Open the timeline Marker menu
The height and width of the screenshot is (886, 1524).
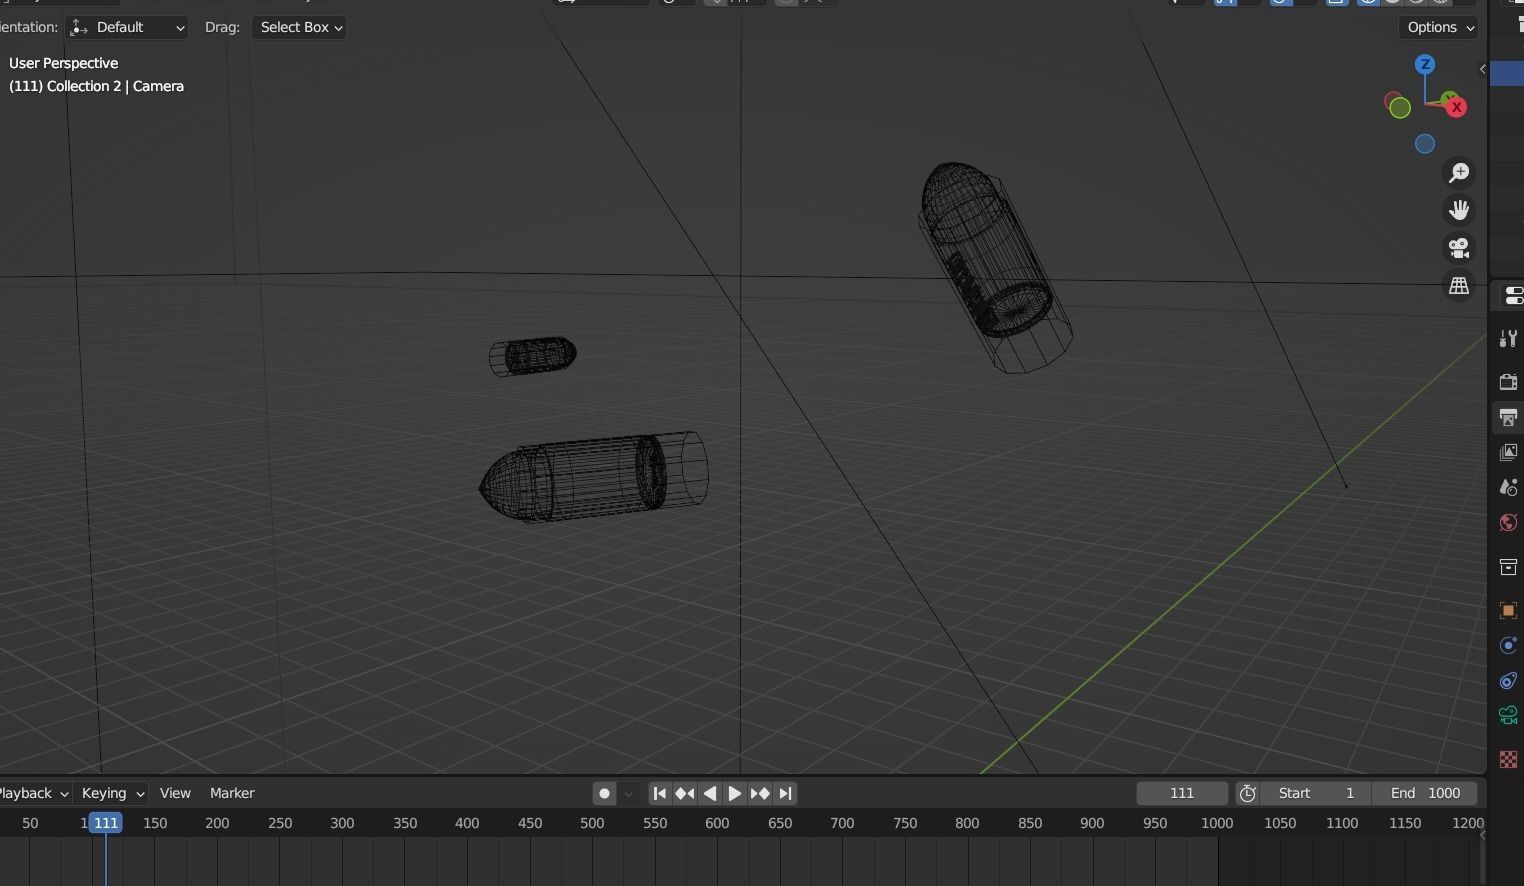coord(232,793)
